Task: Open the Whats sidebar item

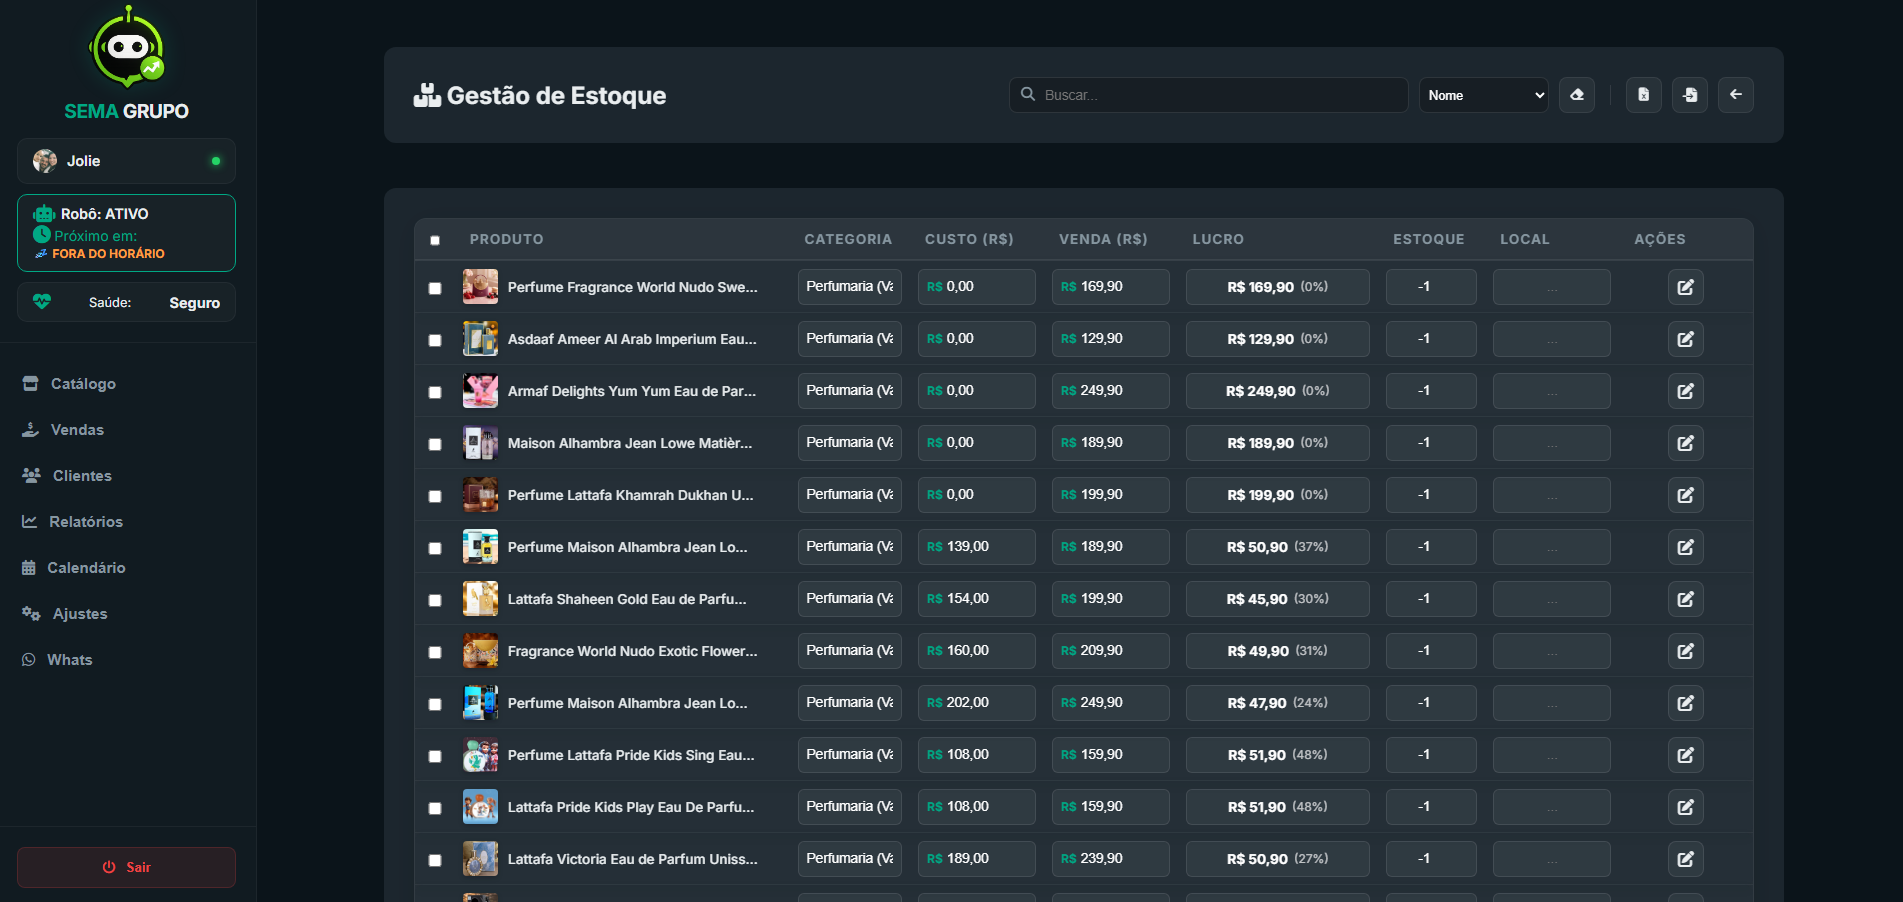Action: pyautogui.click(x=126, y=660)
